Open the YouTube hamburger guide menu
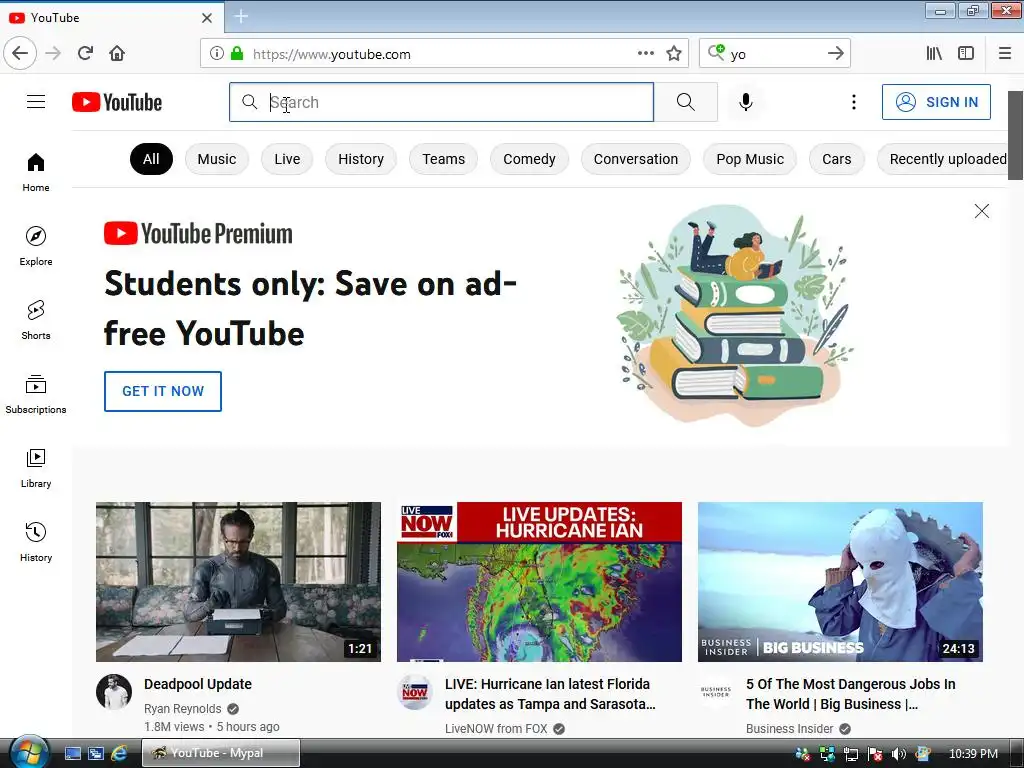 [36, 102]
